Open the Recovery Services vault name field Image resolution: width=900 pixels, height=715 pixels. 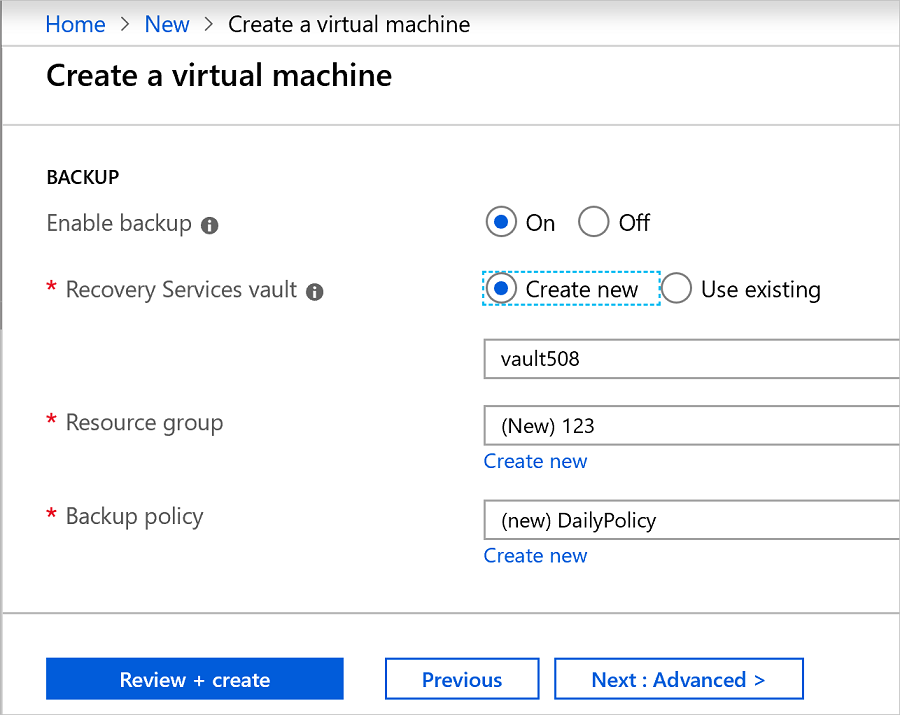coord(690,359)
